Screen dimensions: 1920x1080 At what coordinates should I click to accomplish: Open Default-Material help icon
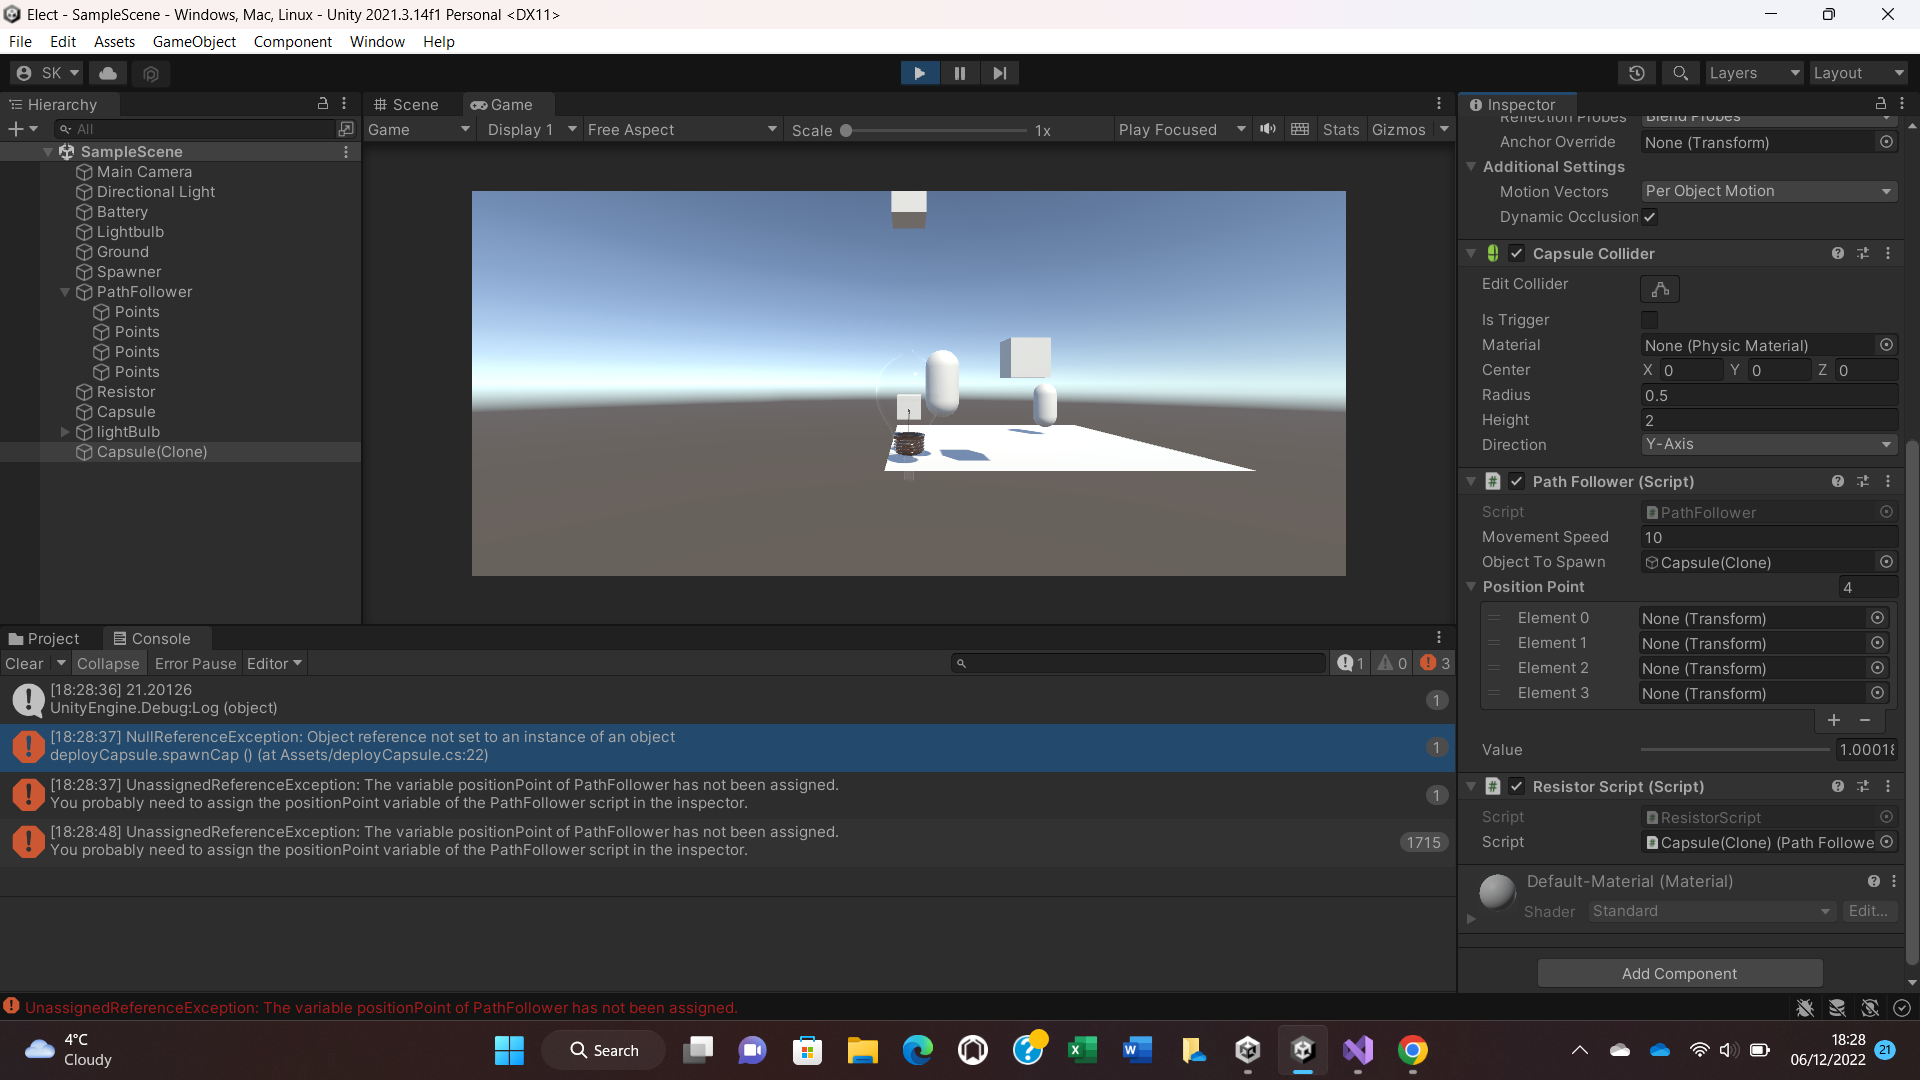pos(1873,882)
